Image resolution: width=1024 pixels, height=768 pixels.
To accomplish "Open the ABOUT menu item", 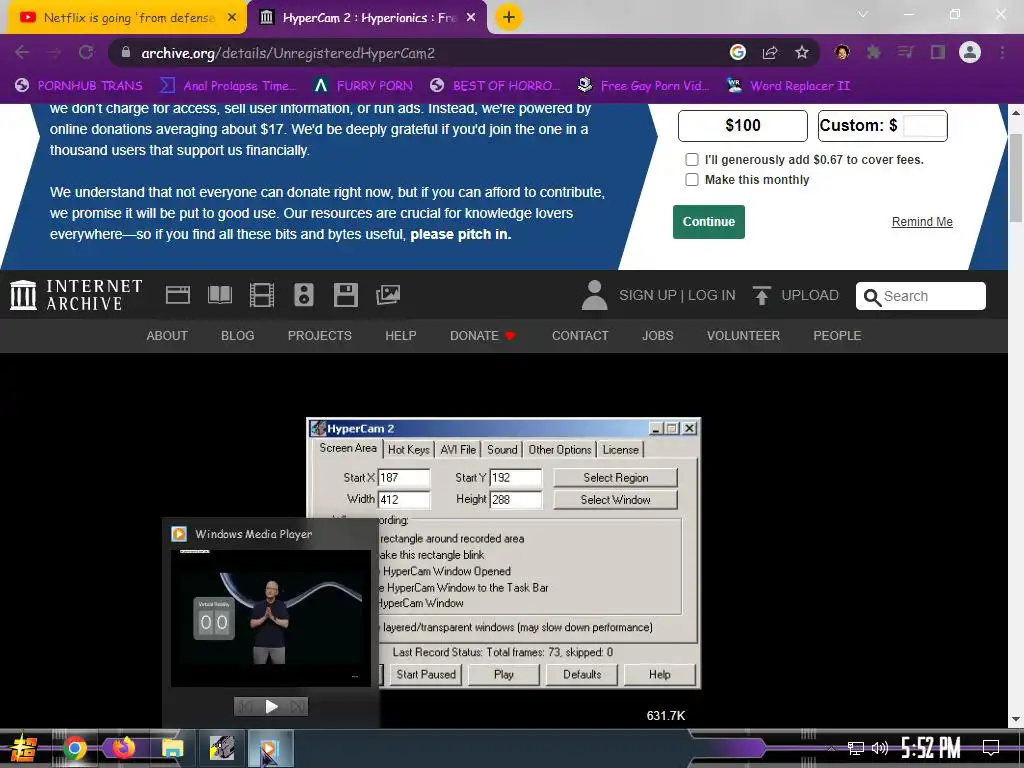I will pos(167,336).
